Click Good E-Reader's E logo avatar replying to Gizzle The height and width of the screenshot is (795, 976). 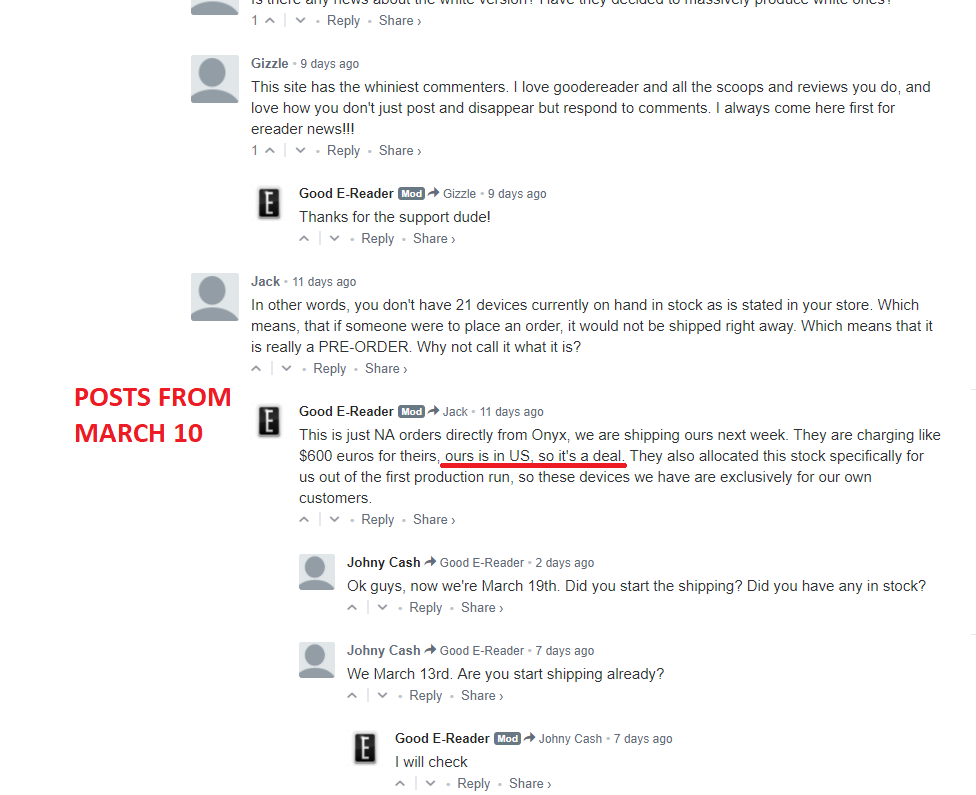(x=269, y=203)
